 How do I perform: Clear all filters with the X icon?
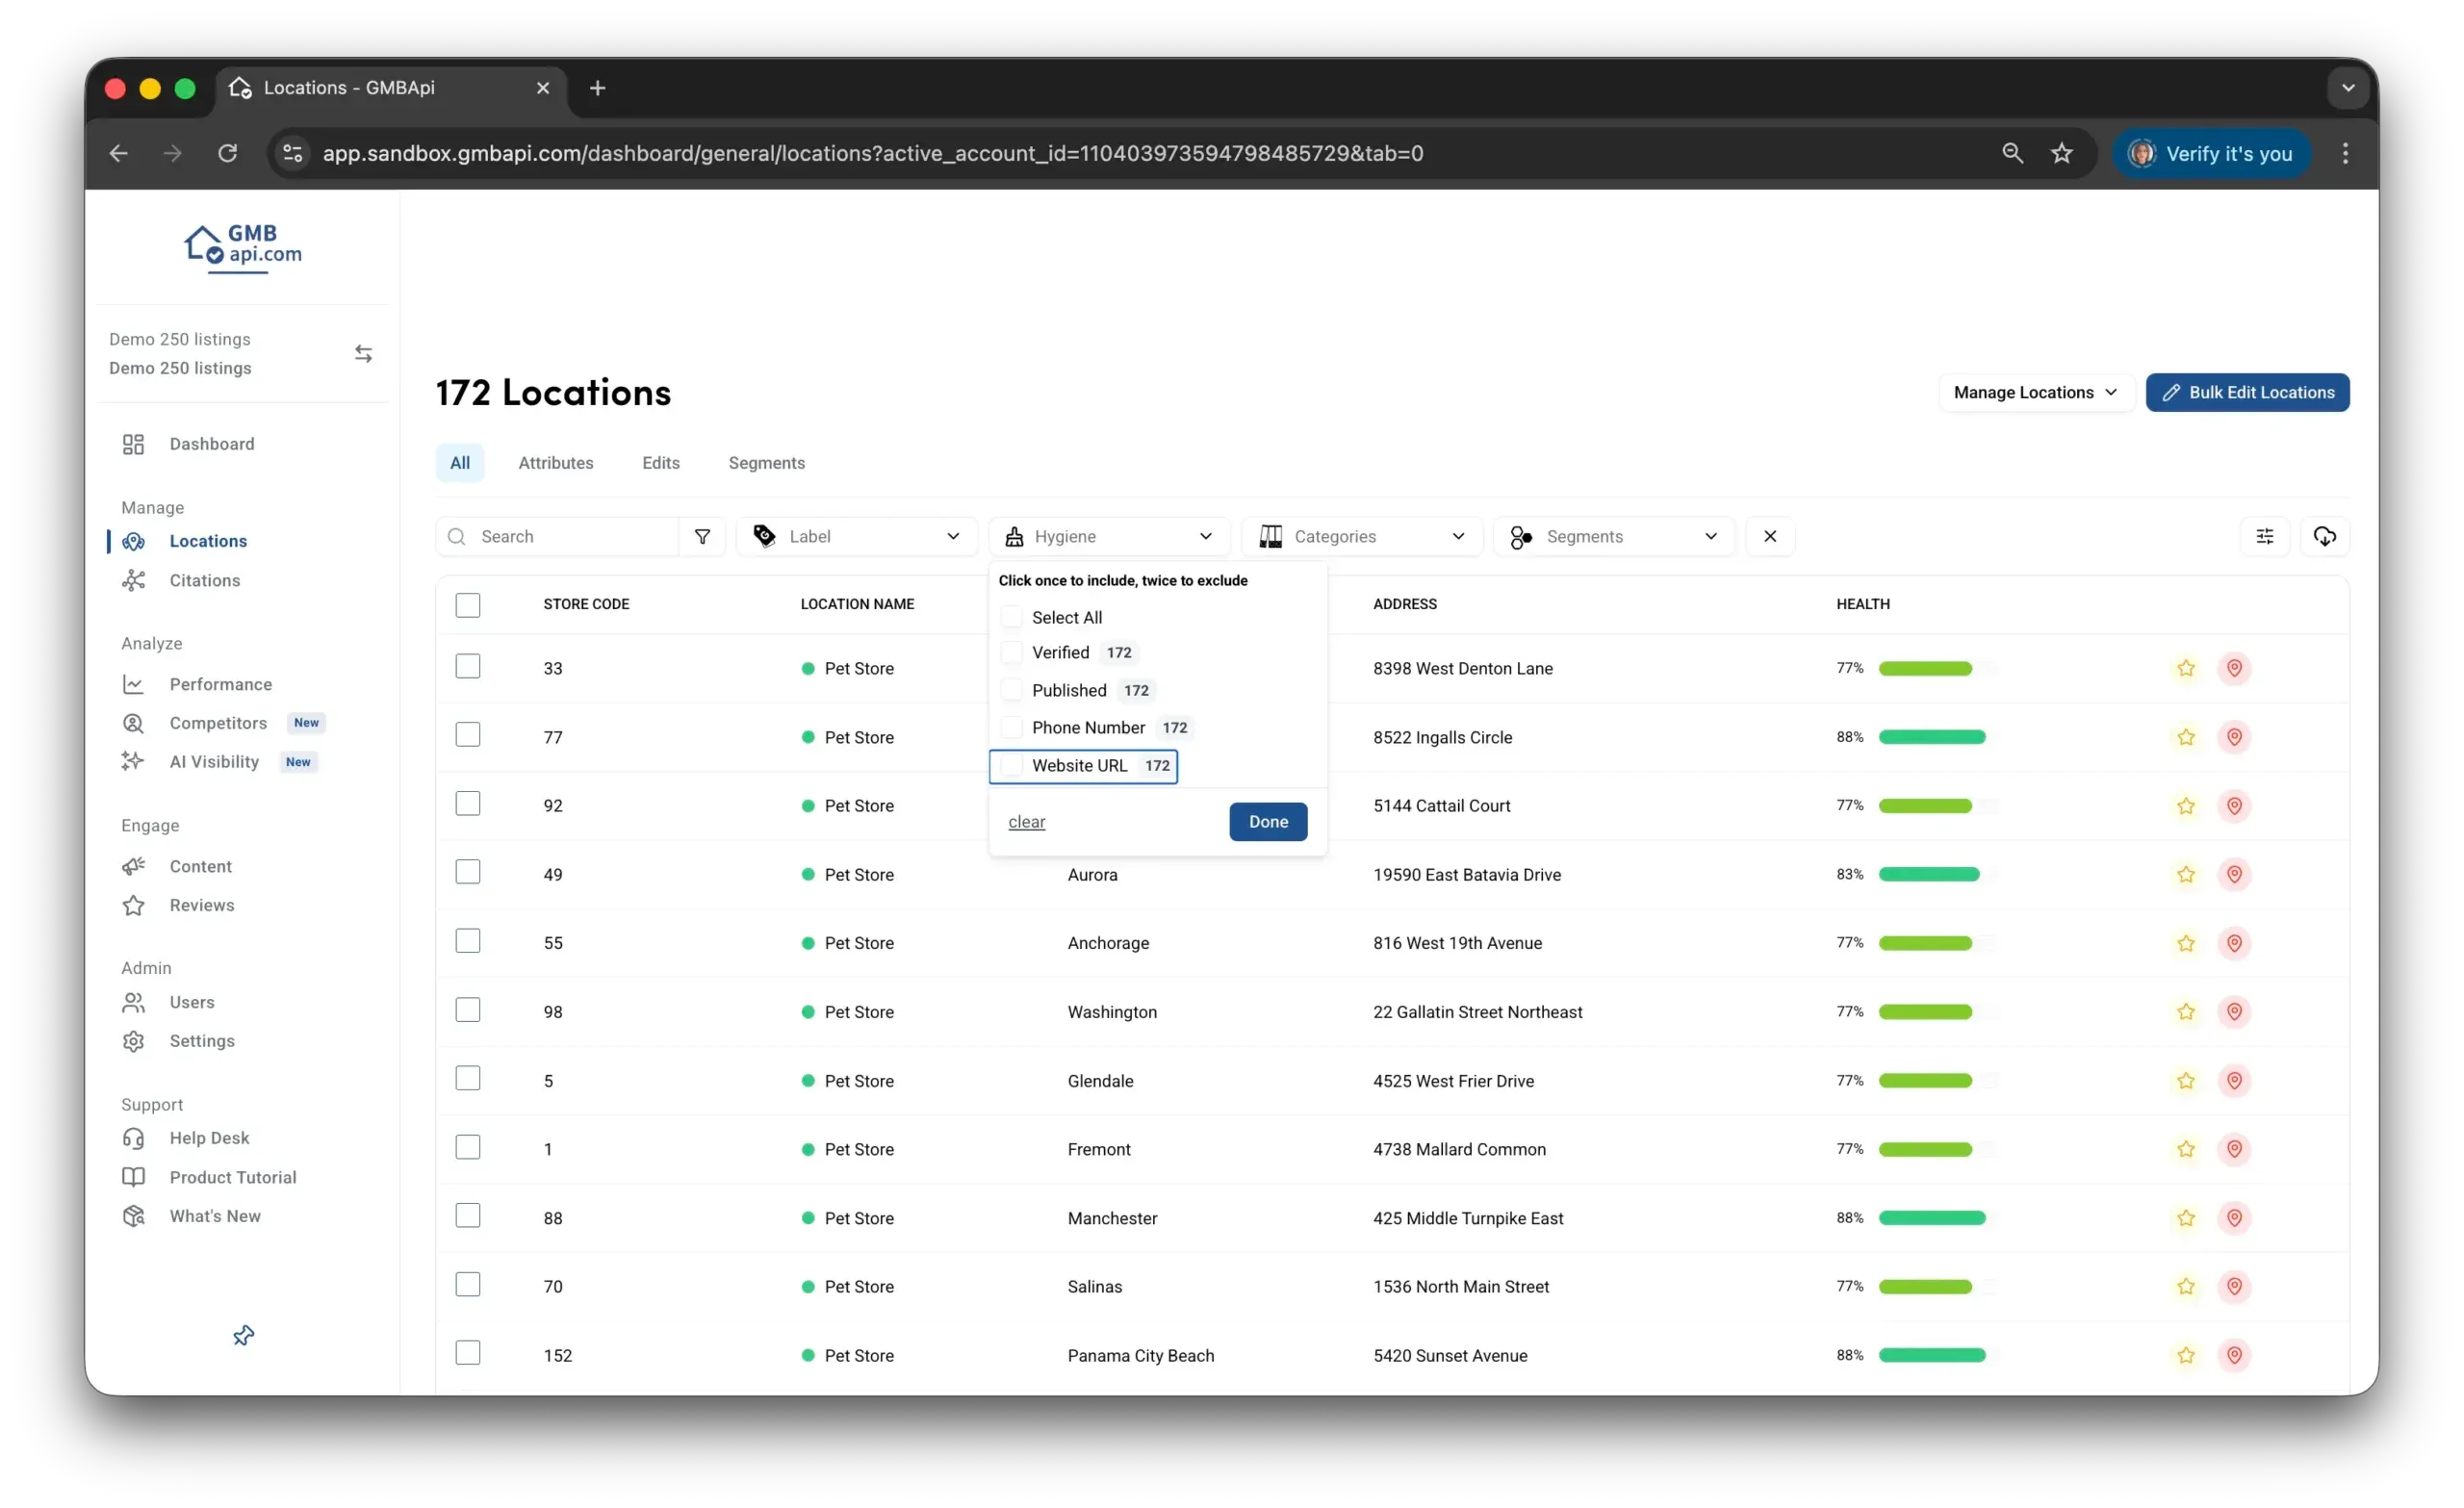click(x=1769, y=537)
